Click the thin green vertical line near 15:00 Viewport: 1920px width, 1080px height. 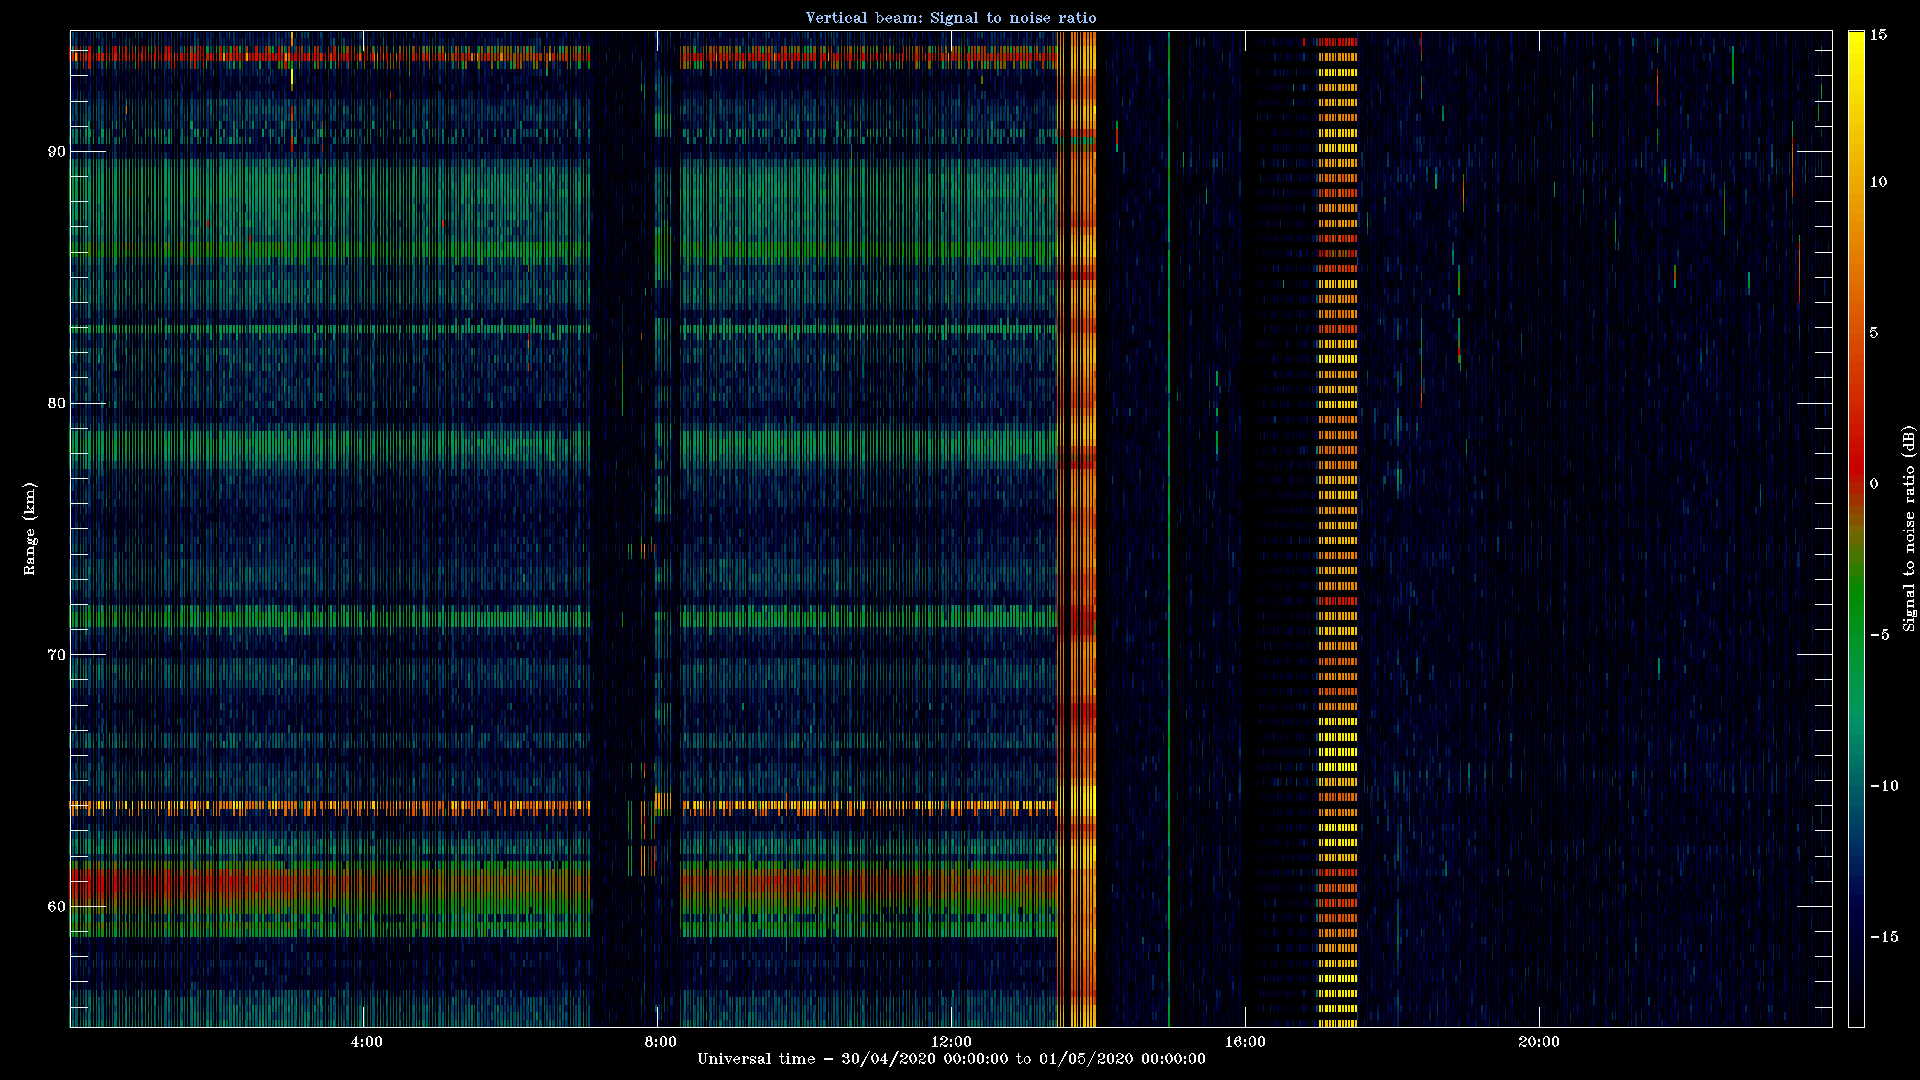[1168, 528]
